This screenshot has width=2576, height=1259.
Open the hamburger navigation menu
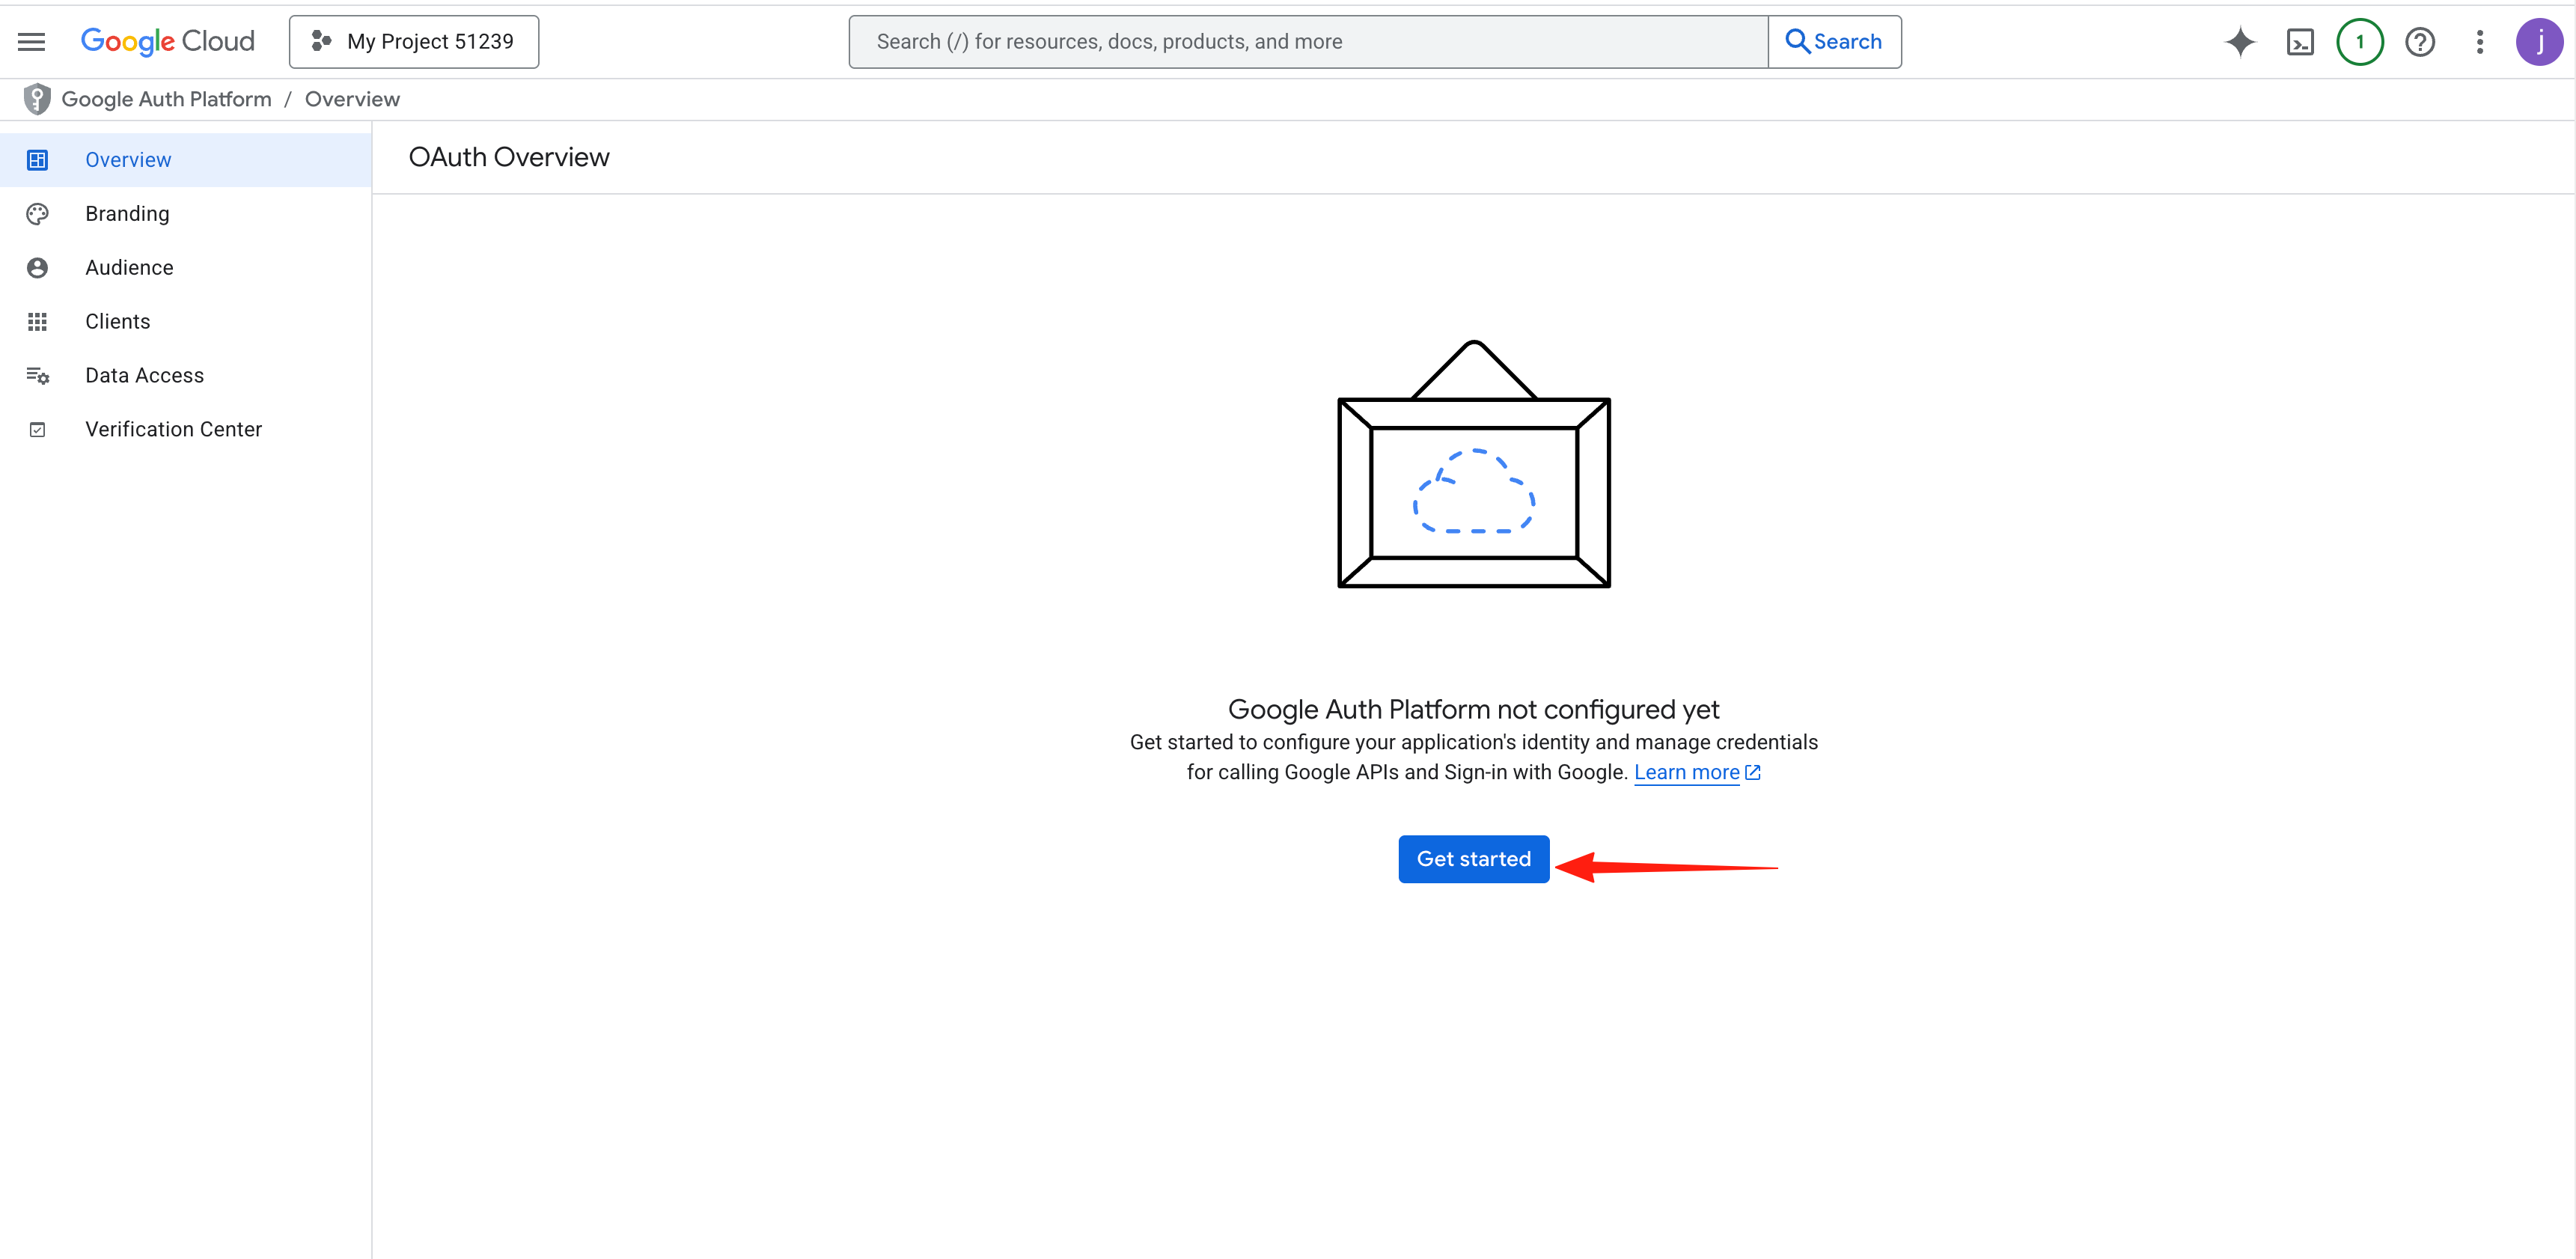[32, 42]
